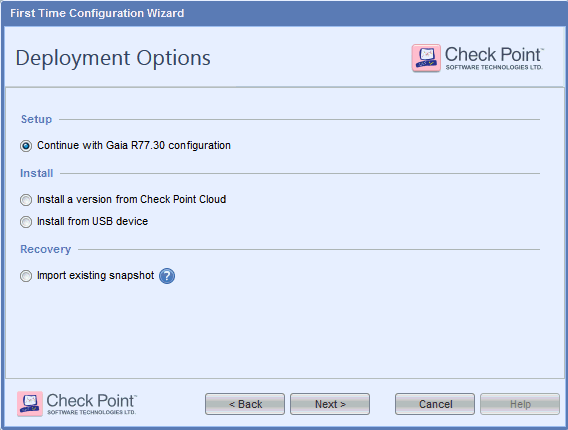This screenshot has width=568, height=430.
Task: Click the Check Point Software Technologies header text
Action: (494, 58)
